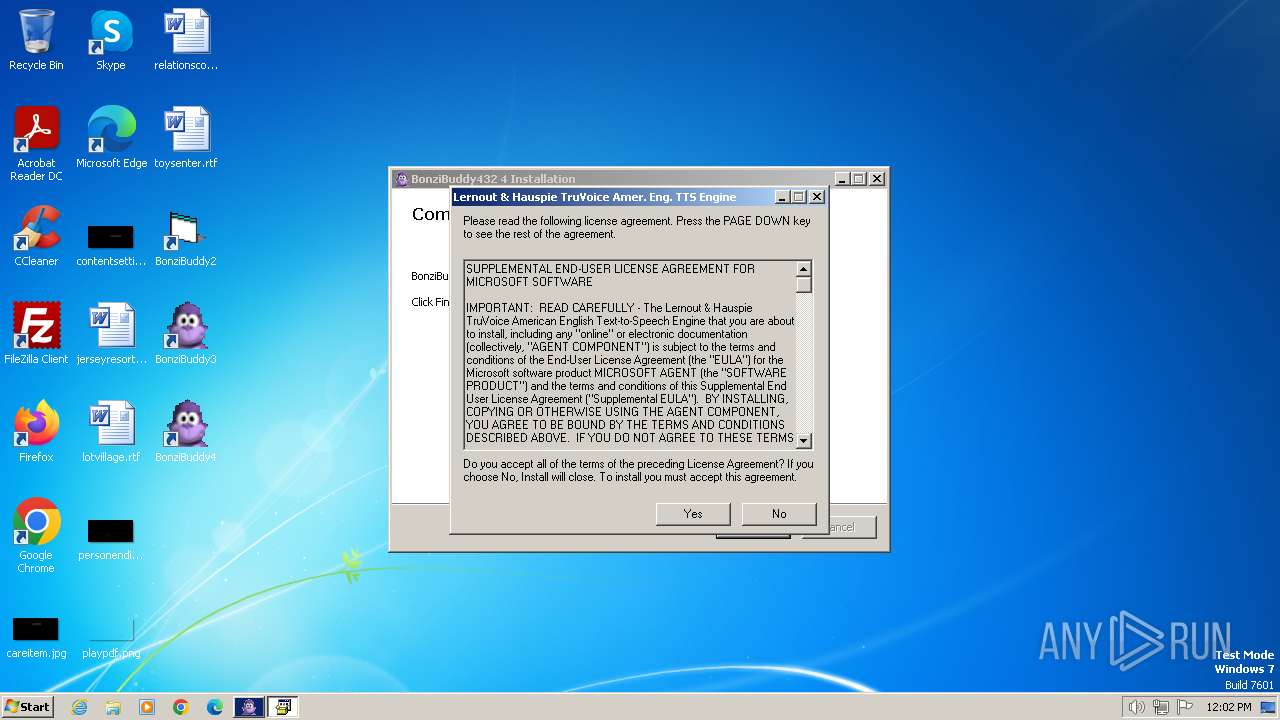The height and width of the screenshot is (720, 1280).
Task: Accept the license by clicking Yes
Action: click(693, 513)
